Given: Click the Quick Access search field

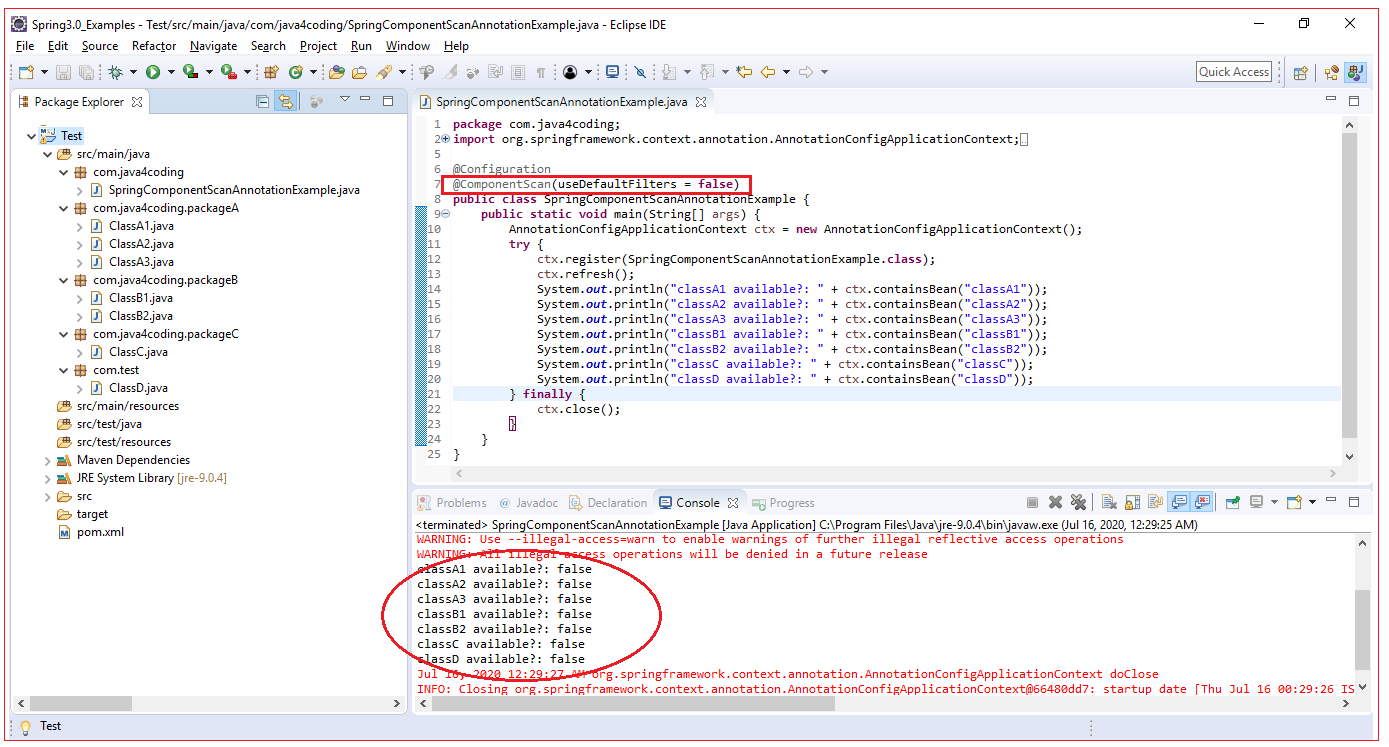Looking at the screenshot, I should [1234, 72].
